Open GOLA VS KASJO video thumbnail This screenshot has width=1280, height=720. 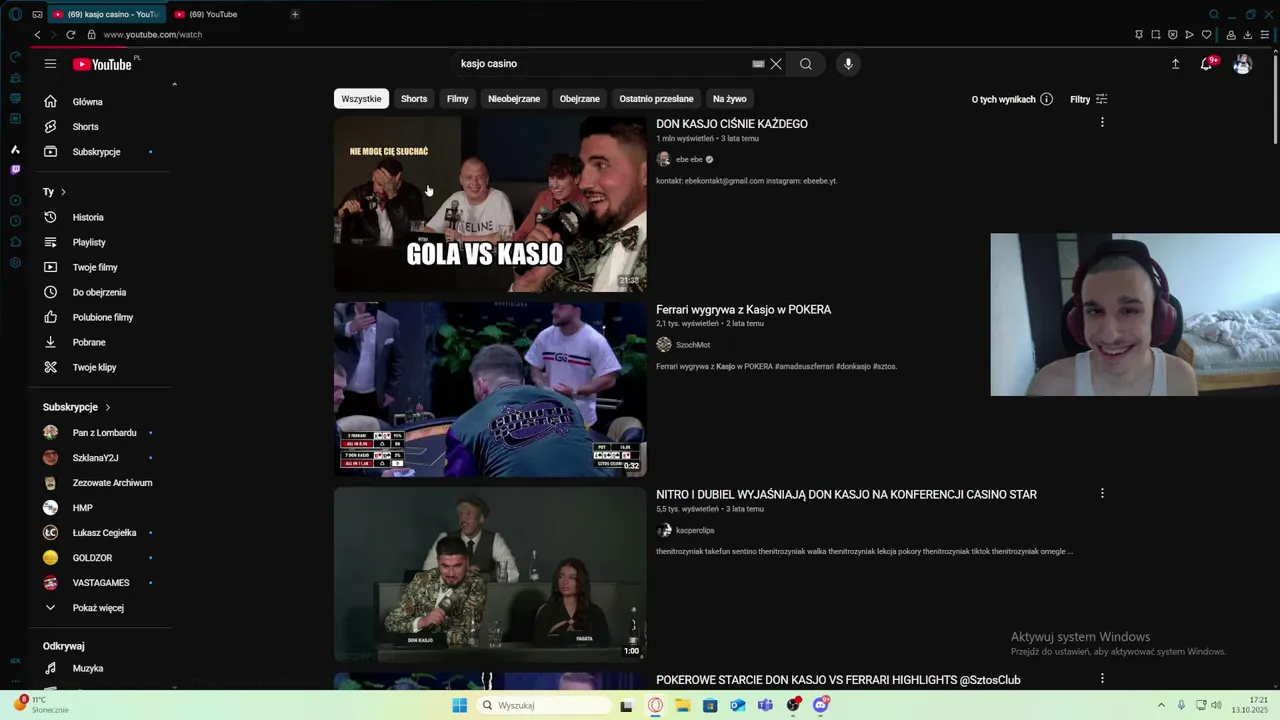(x=490, y=204)
